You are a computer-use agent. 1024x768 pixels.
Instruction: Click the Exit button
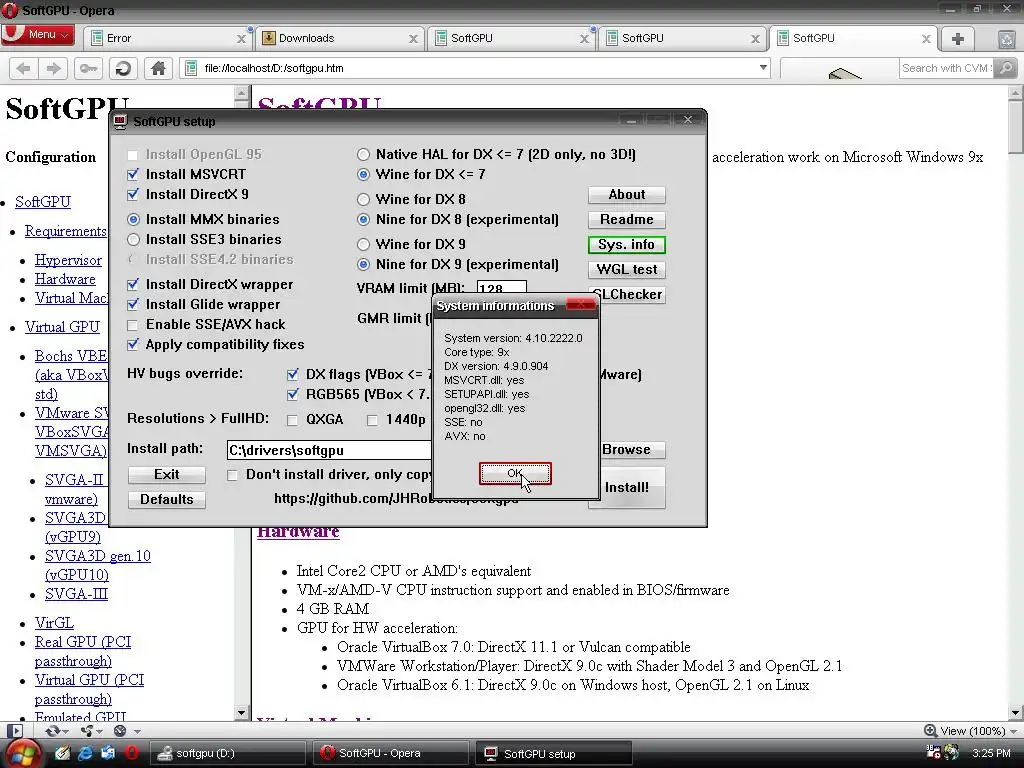[x=167, y=475]
